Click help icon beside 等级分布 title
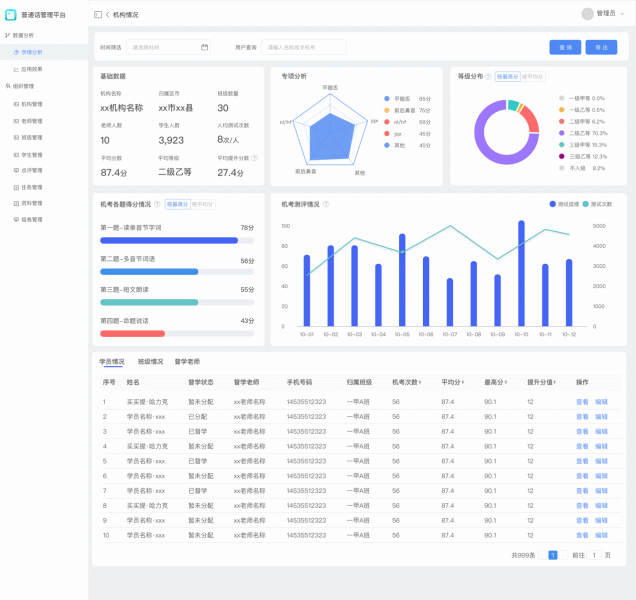636x600 pixels. (489, 76)
